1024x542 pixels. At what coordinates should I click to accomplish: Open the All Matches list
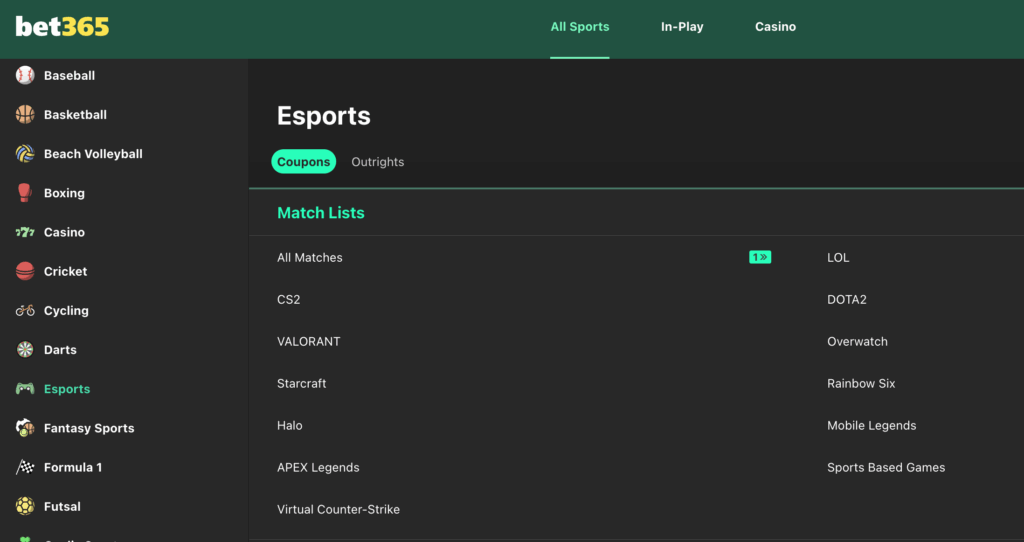tap(310, 257)
